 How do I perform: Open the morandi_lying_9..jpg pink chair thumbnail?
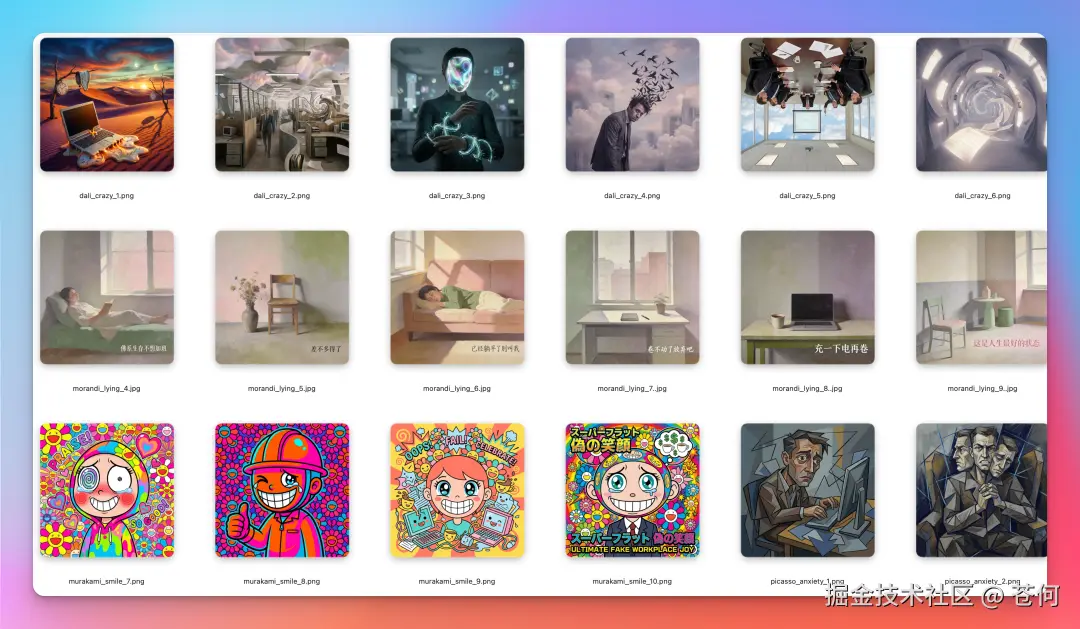coord(982,297)
